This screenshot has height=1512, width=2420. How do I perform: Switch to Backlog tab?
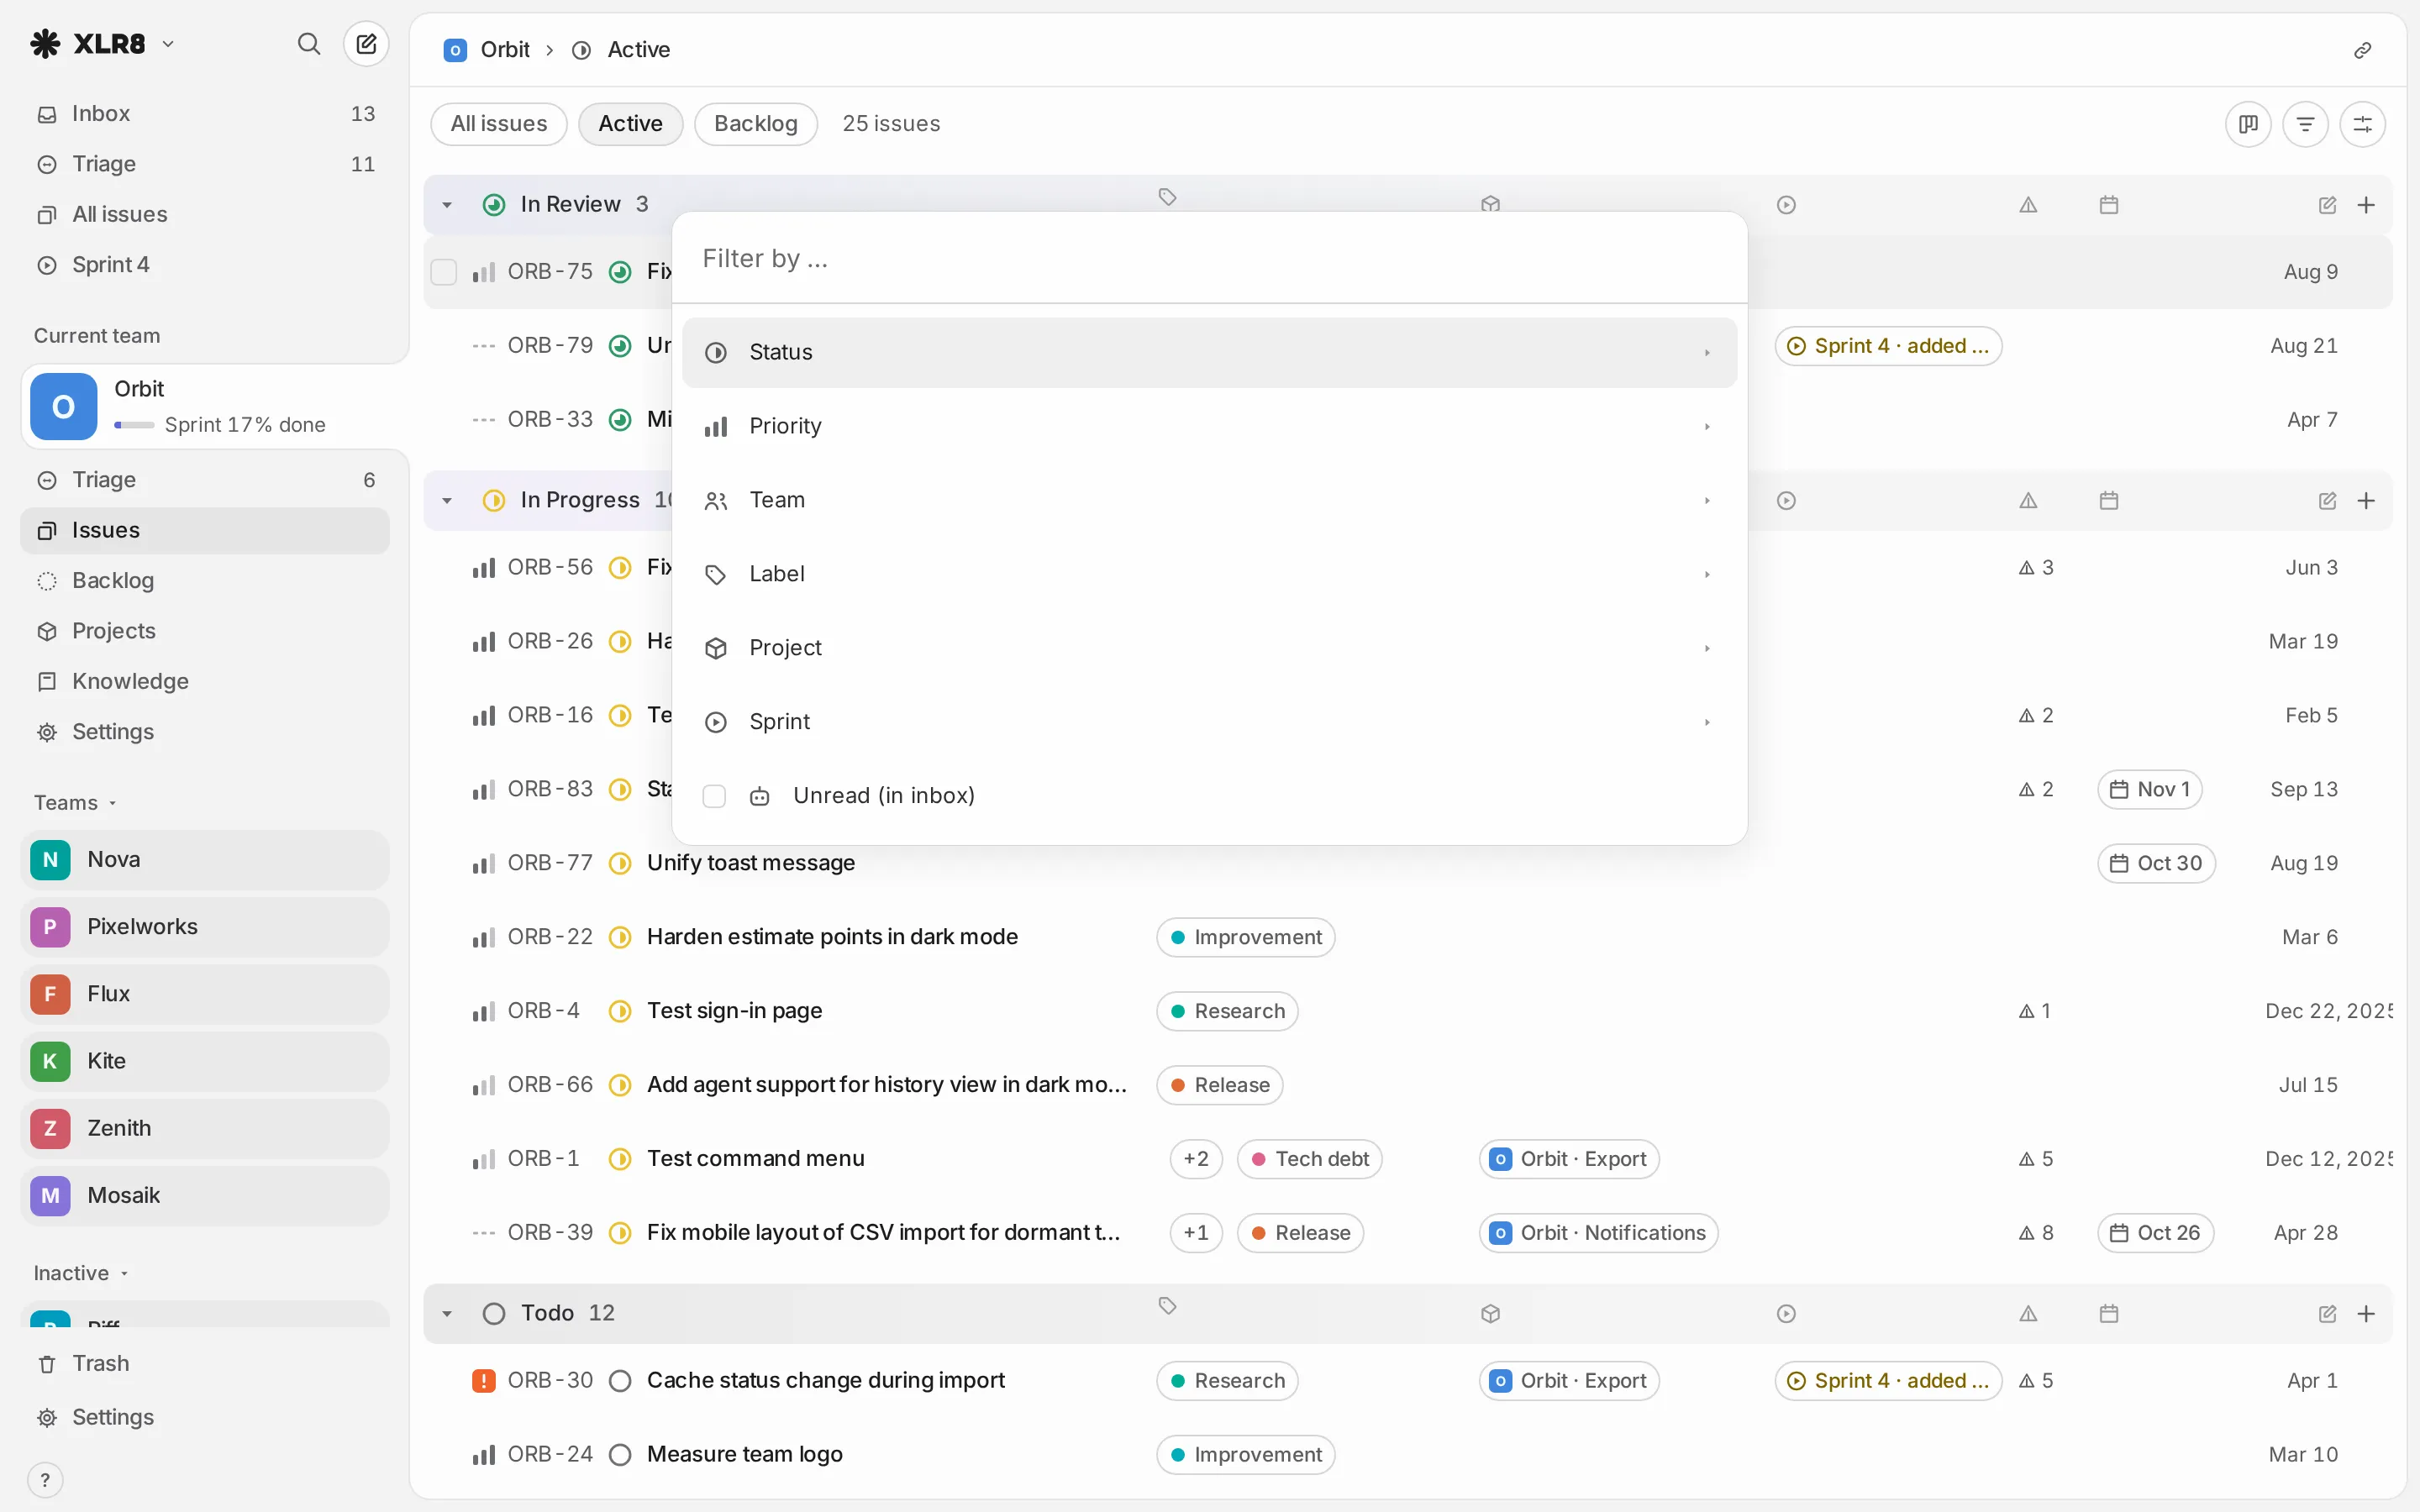pos(756,124)
